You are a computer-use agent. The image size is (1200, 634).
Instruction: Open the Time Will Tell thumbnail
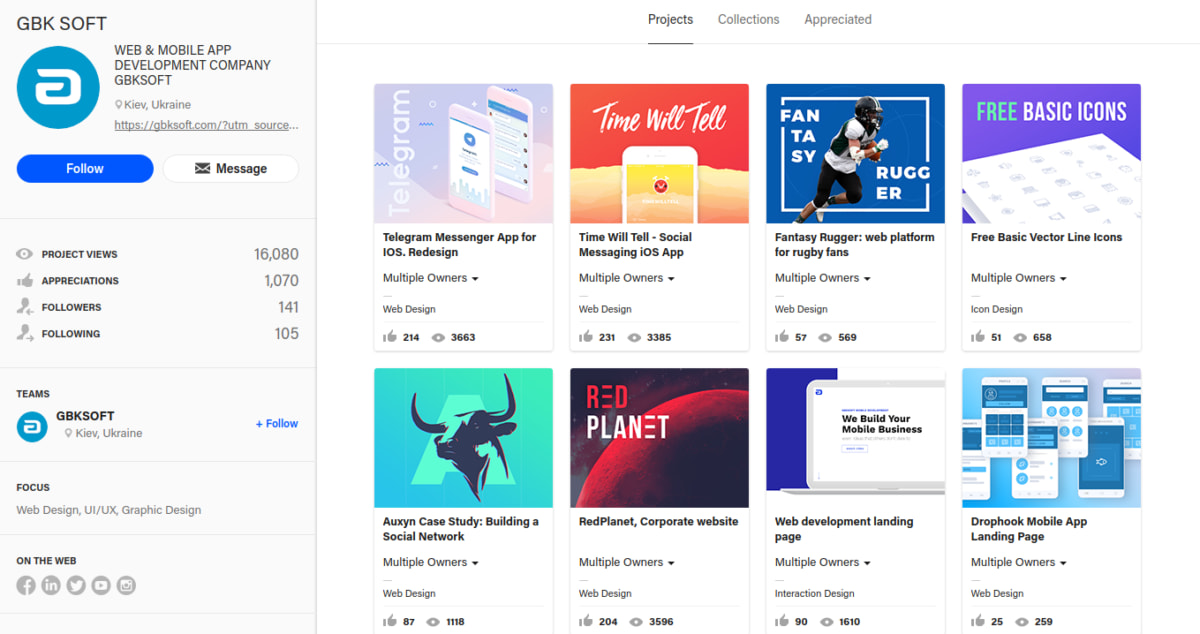[x=659, y=153]
